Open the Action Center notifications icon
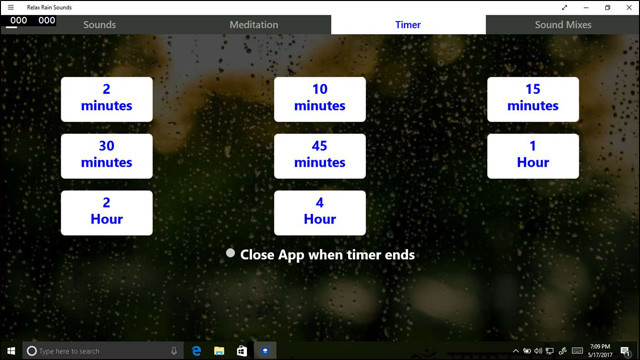The height and width of the screenshot is (360, 640). [625, 351]
